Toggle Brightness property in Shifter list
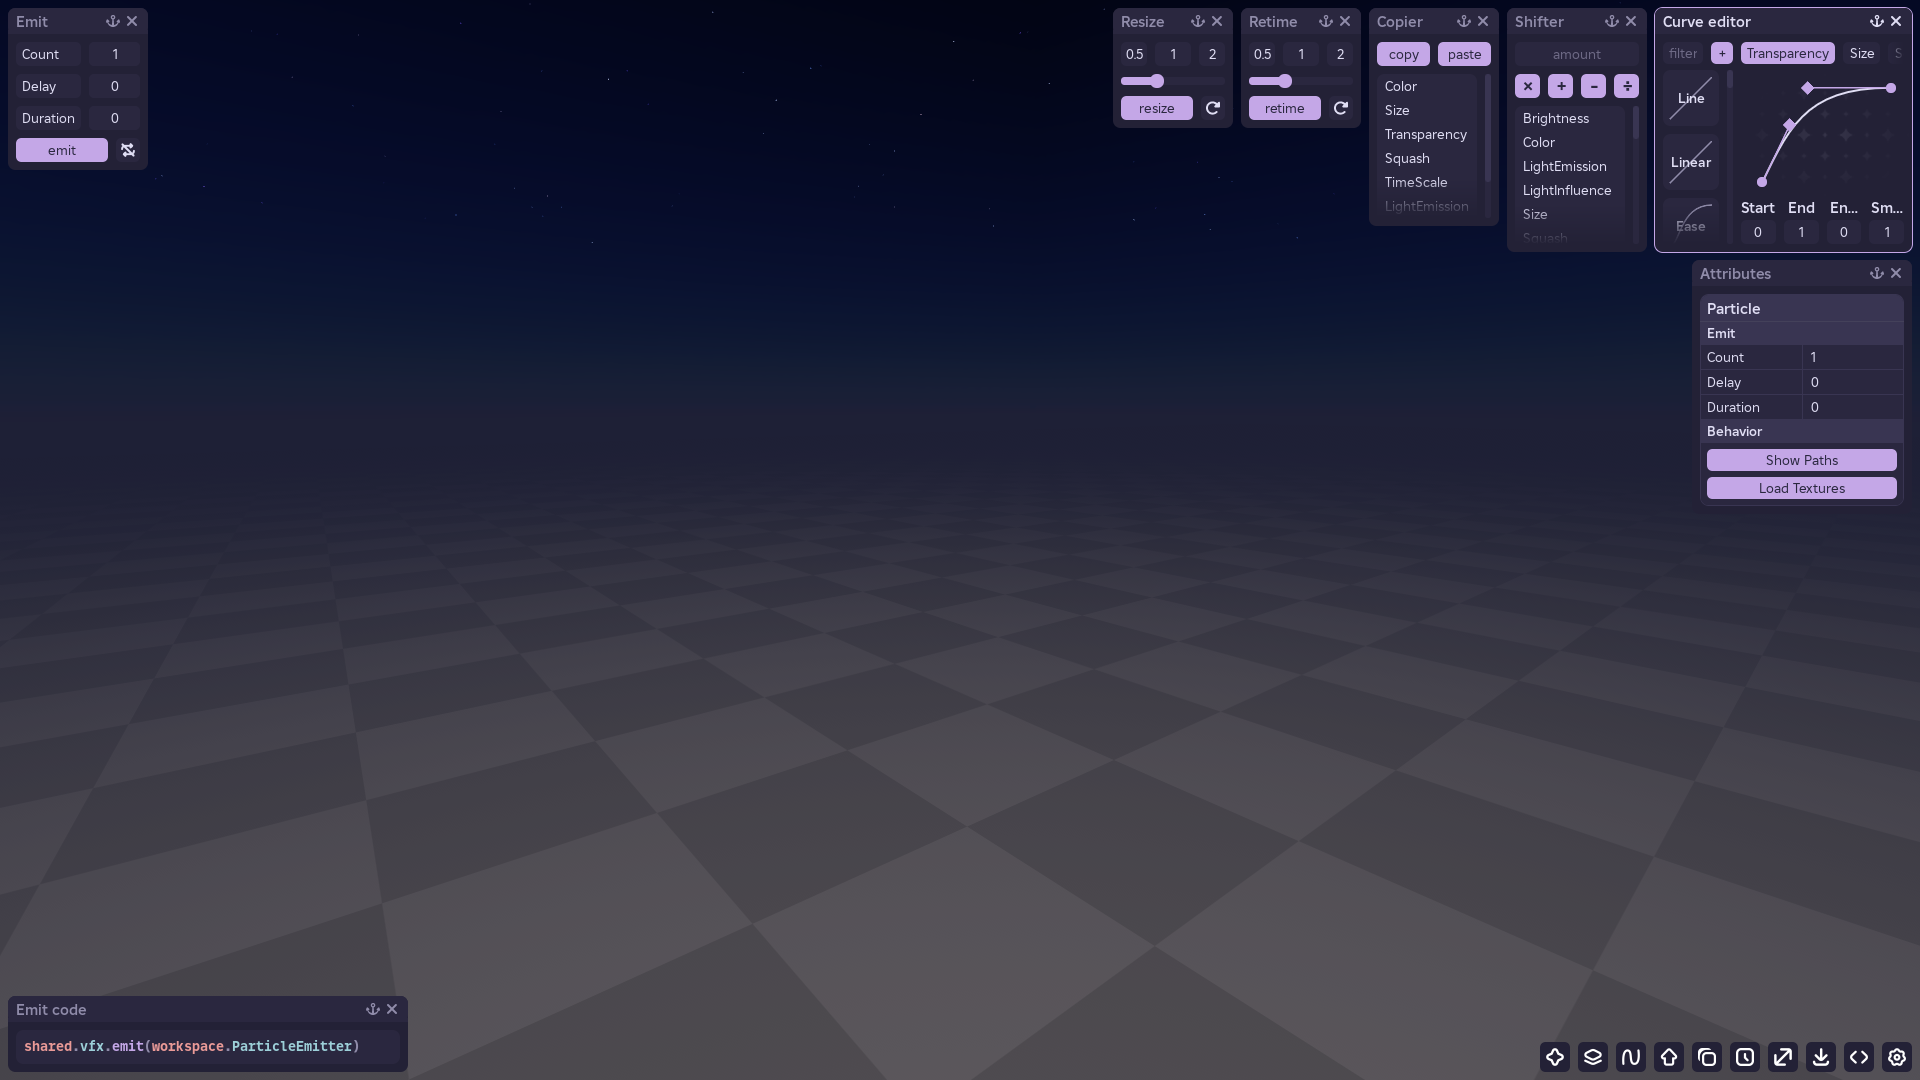 [x=1555, y=118]
